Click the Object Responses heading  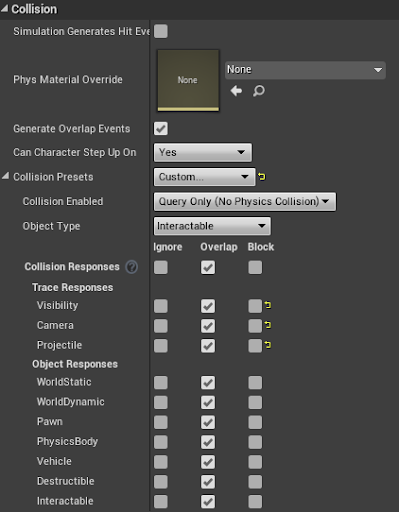pos(75,364)
